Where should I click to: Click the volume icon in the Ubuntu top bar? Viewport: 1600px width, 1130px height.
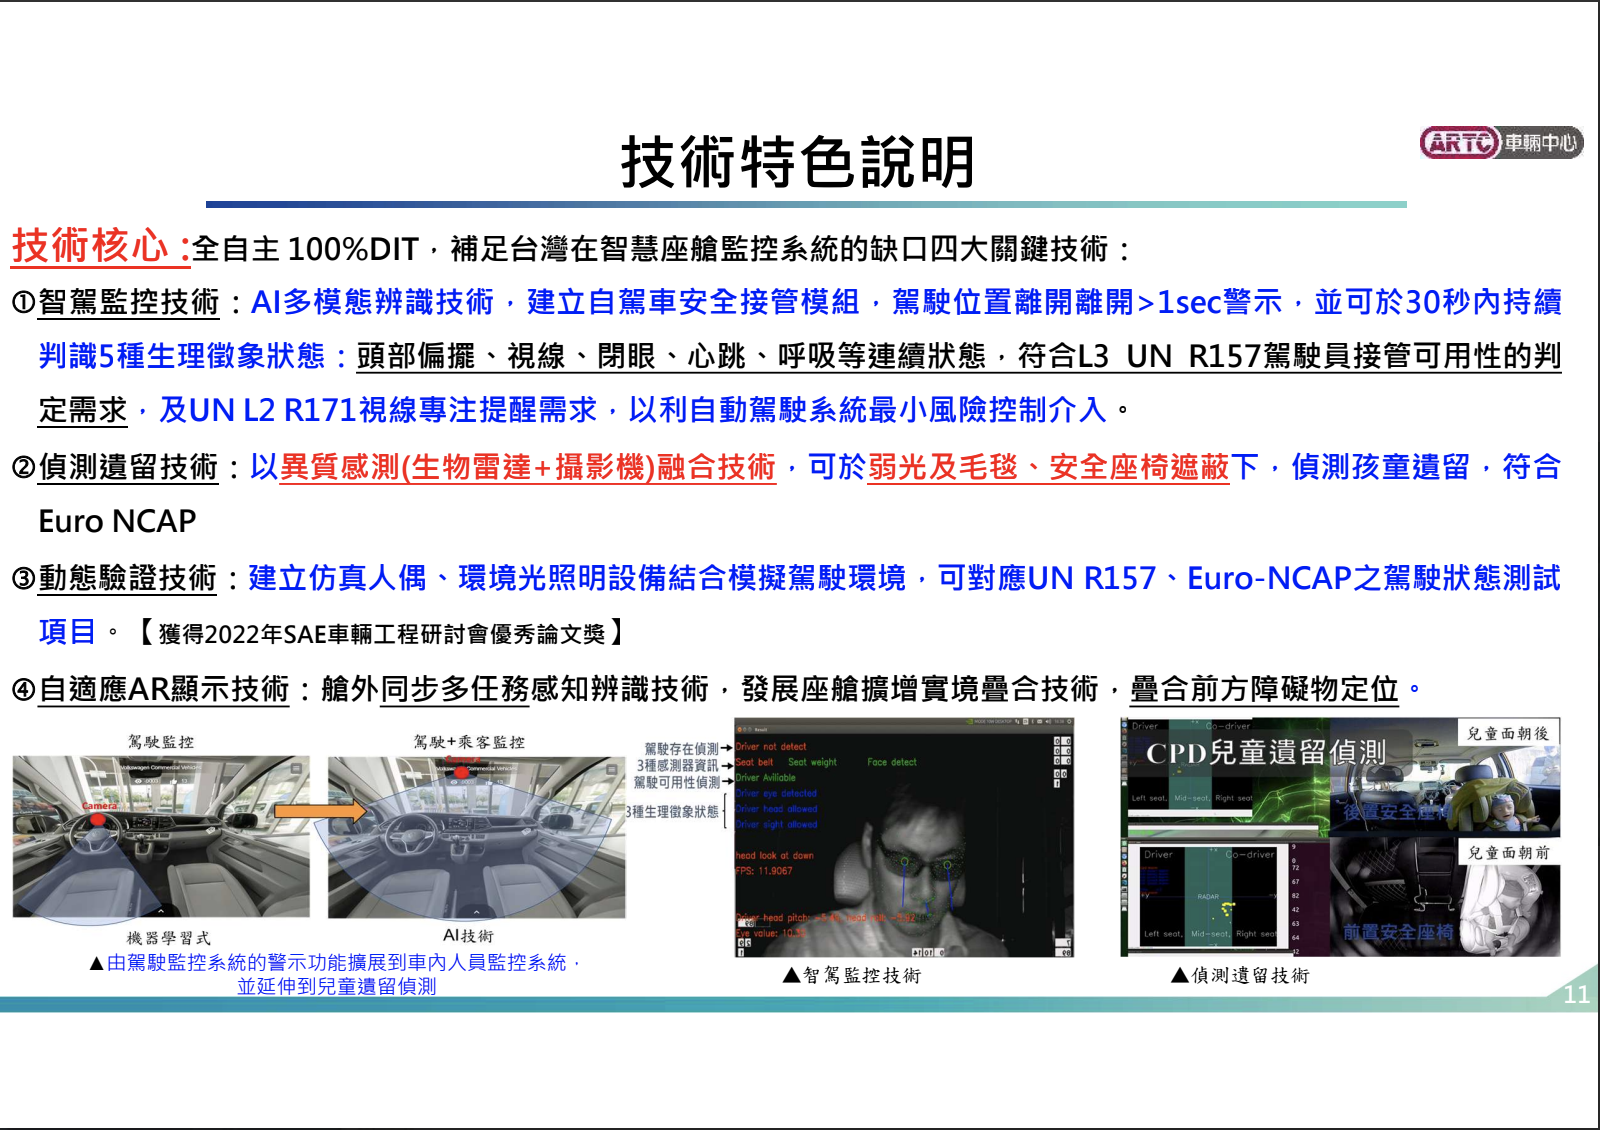point(1048,723)
